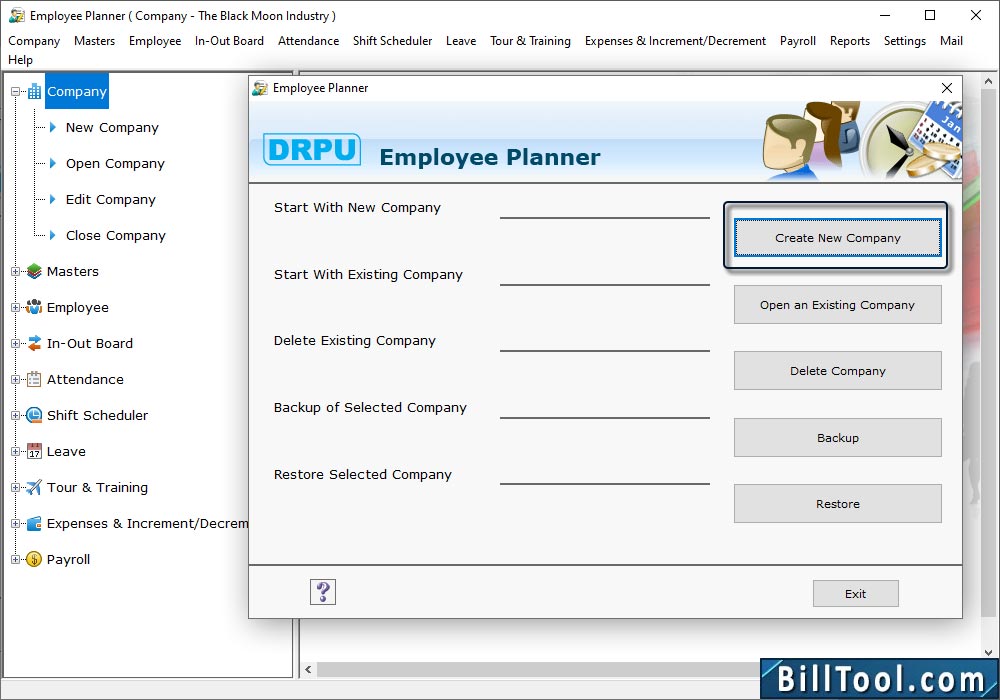Open the Mail menu
Screen dimensions: 1000x700
coord(951,41)
